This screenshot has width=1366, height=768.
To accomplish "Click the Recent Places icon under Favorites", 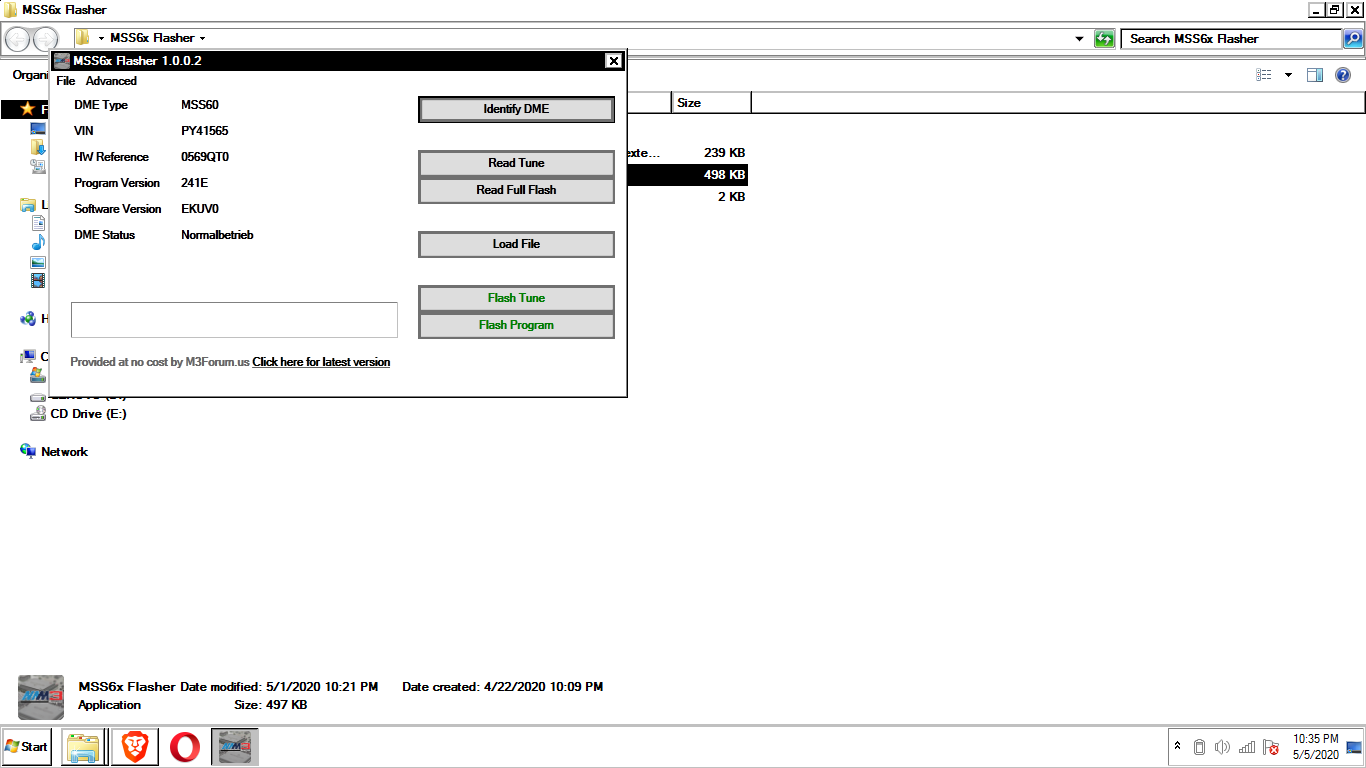I will pos(38,167).
